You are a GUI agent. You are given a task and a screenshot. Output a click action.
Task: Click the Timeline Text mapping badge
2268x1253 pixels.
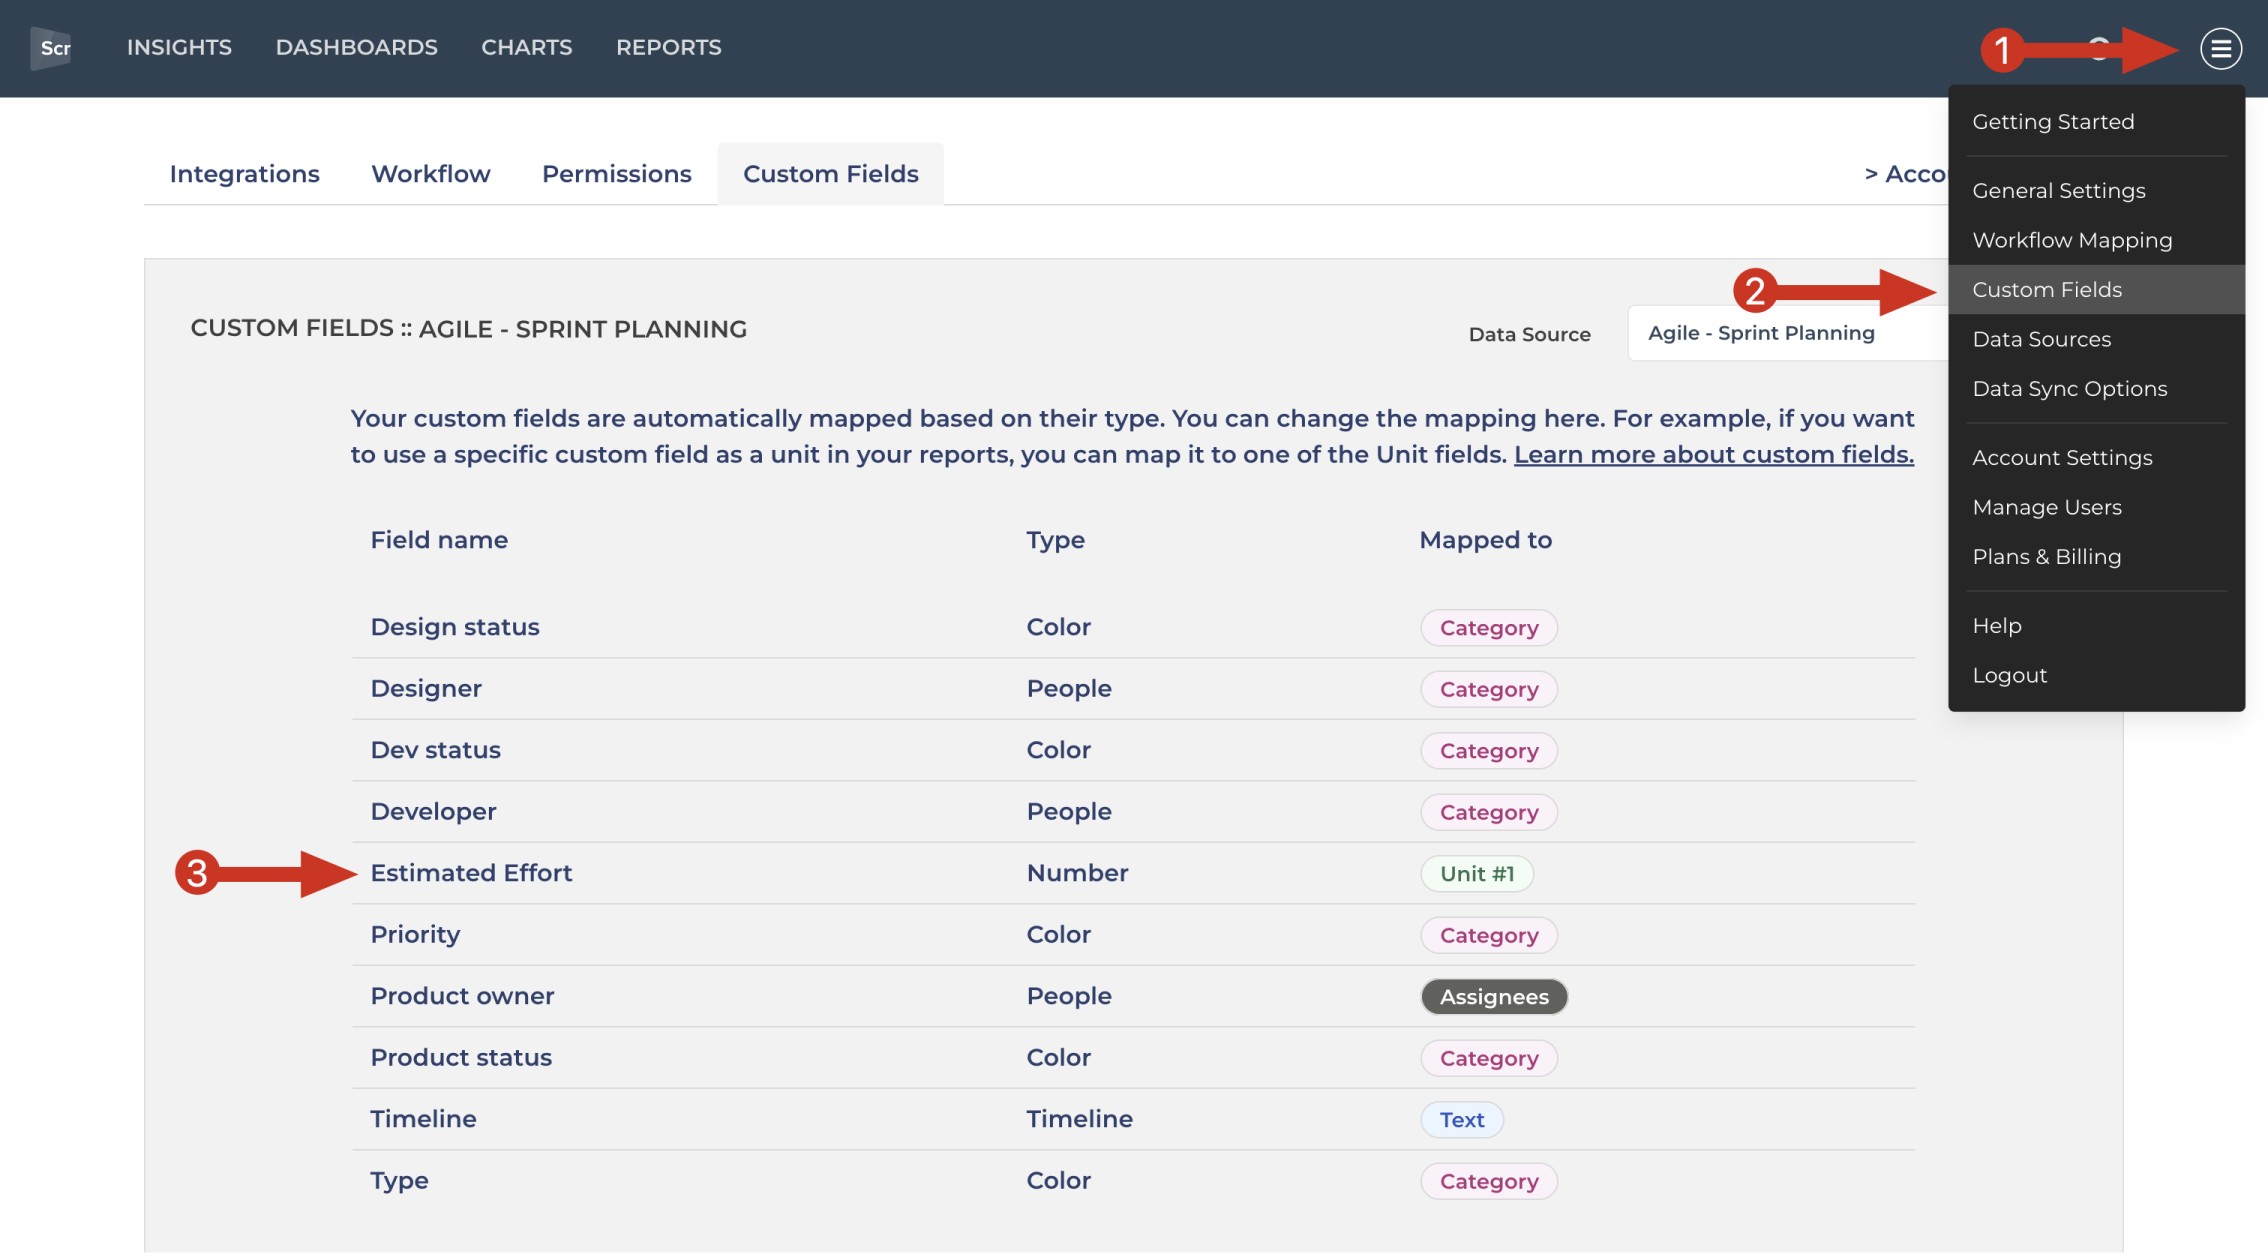[1461, 1120]
